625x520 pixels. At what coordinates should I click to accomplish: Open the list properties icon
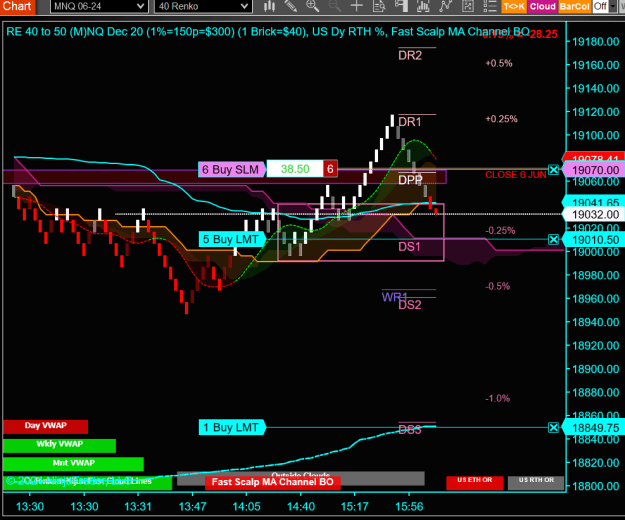(x=489, y=6)
